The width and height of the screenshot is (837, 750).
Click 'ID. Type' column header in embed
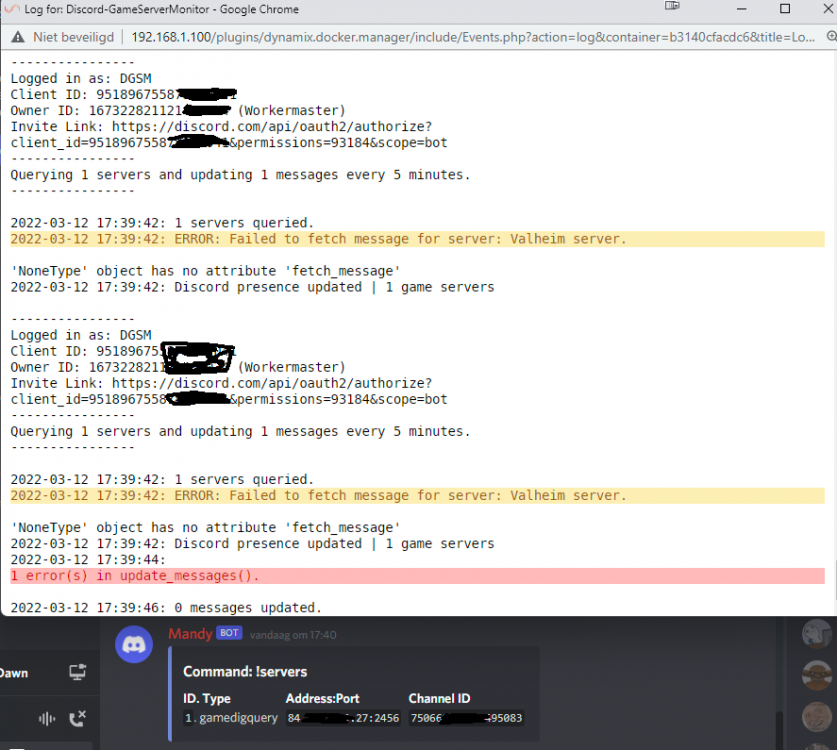point(207,698)
